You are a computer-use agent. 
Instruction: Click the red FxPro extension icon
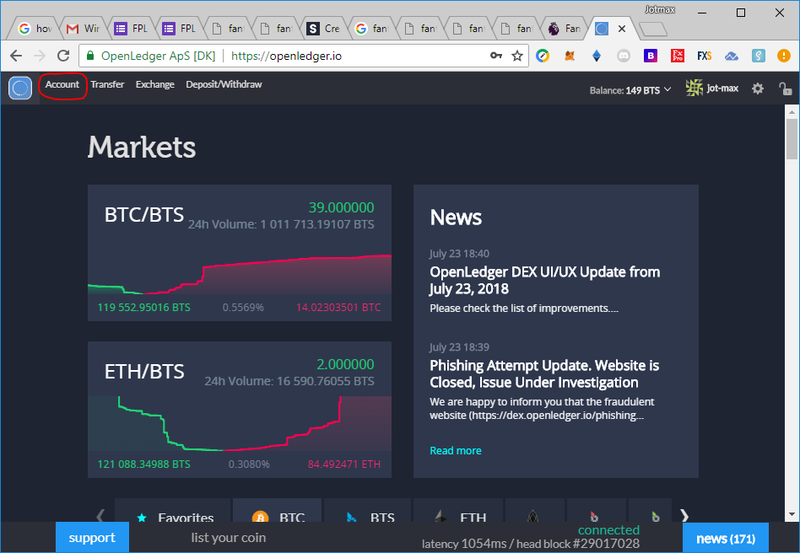coord(678,56)
